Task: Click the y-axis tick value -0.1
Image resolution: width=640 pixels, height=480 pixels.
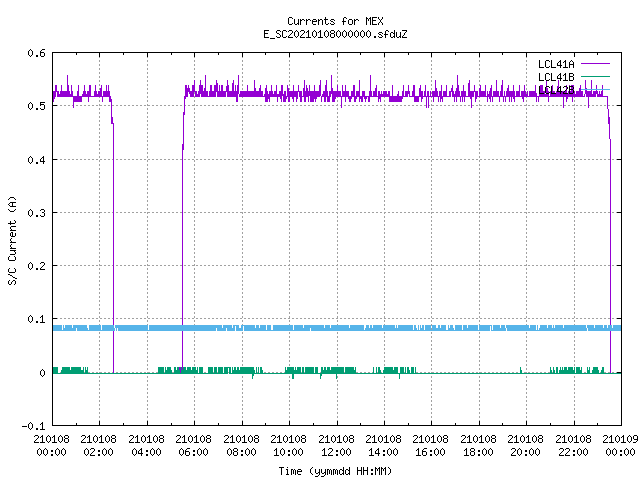Action: coord(33,426)
